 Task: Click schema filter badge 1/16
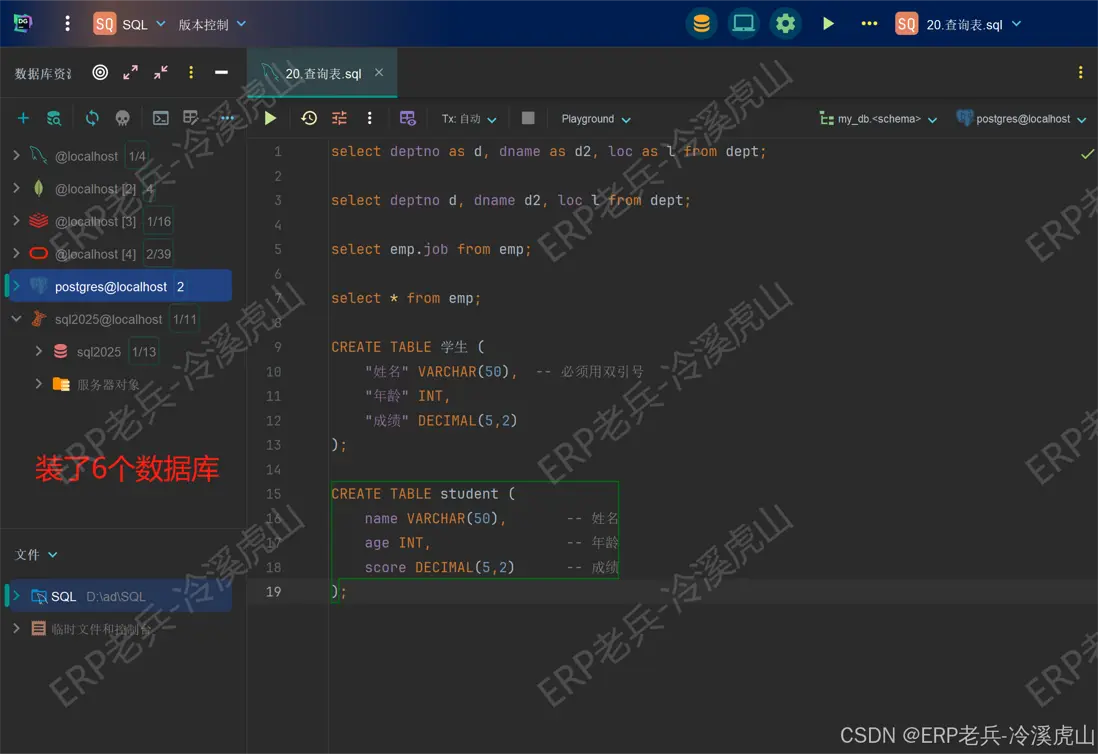158,221
